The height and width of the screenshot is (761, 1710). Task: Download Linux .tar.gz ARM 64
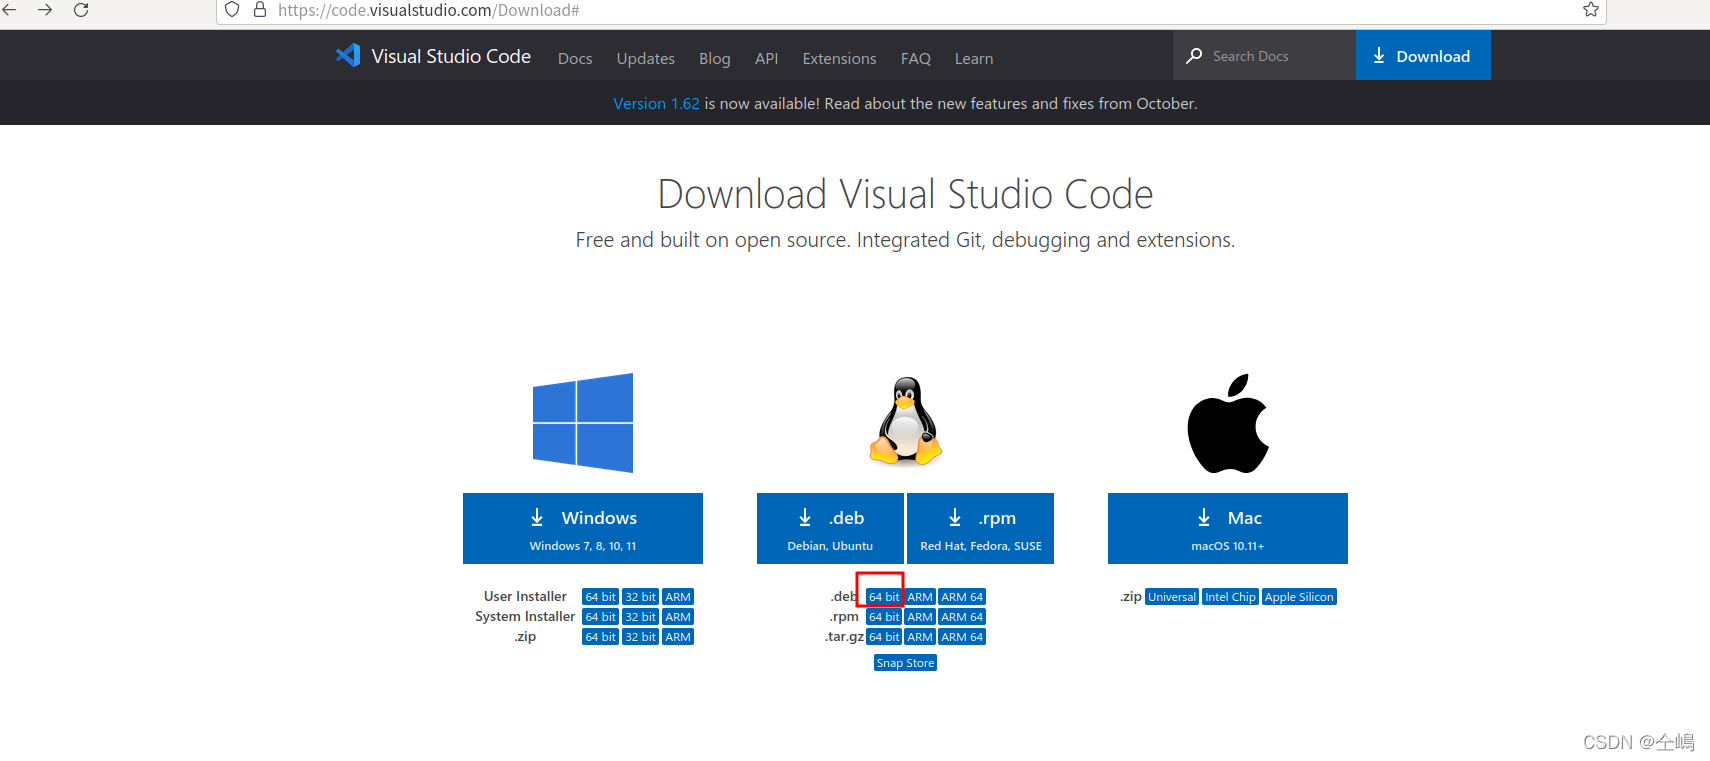tap(962, 637)
